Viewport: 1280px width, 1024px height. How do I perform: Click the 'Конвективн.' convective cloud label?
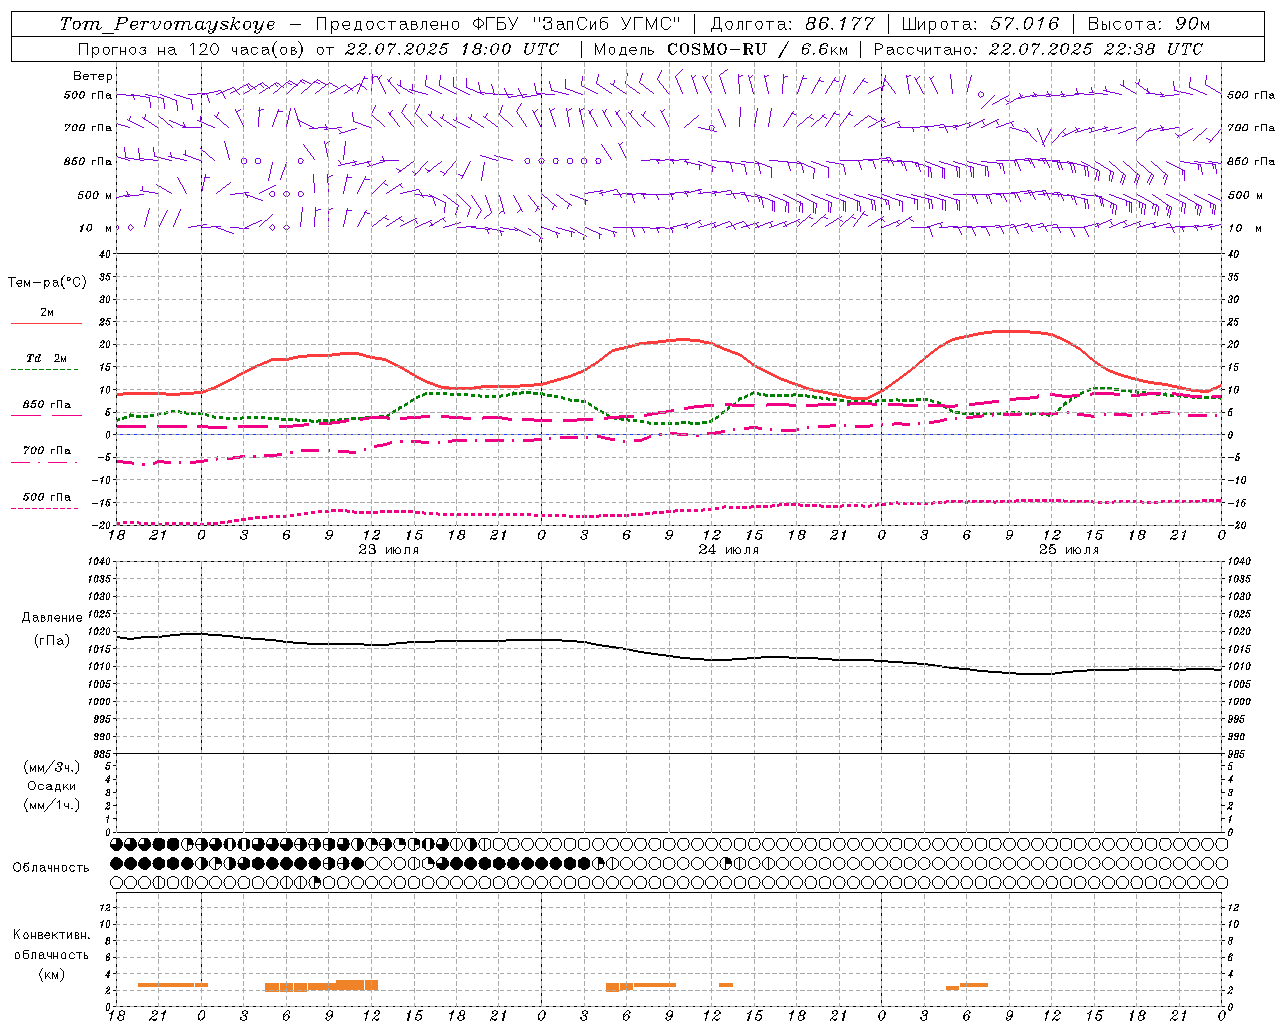(x=51, y=935)
